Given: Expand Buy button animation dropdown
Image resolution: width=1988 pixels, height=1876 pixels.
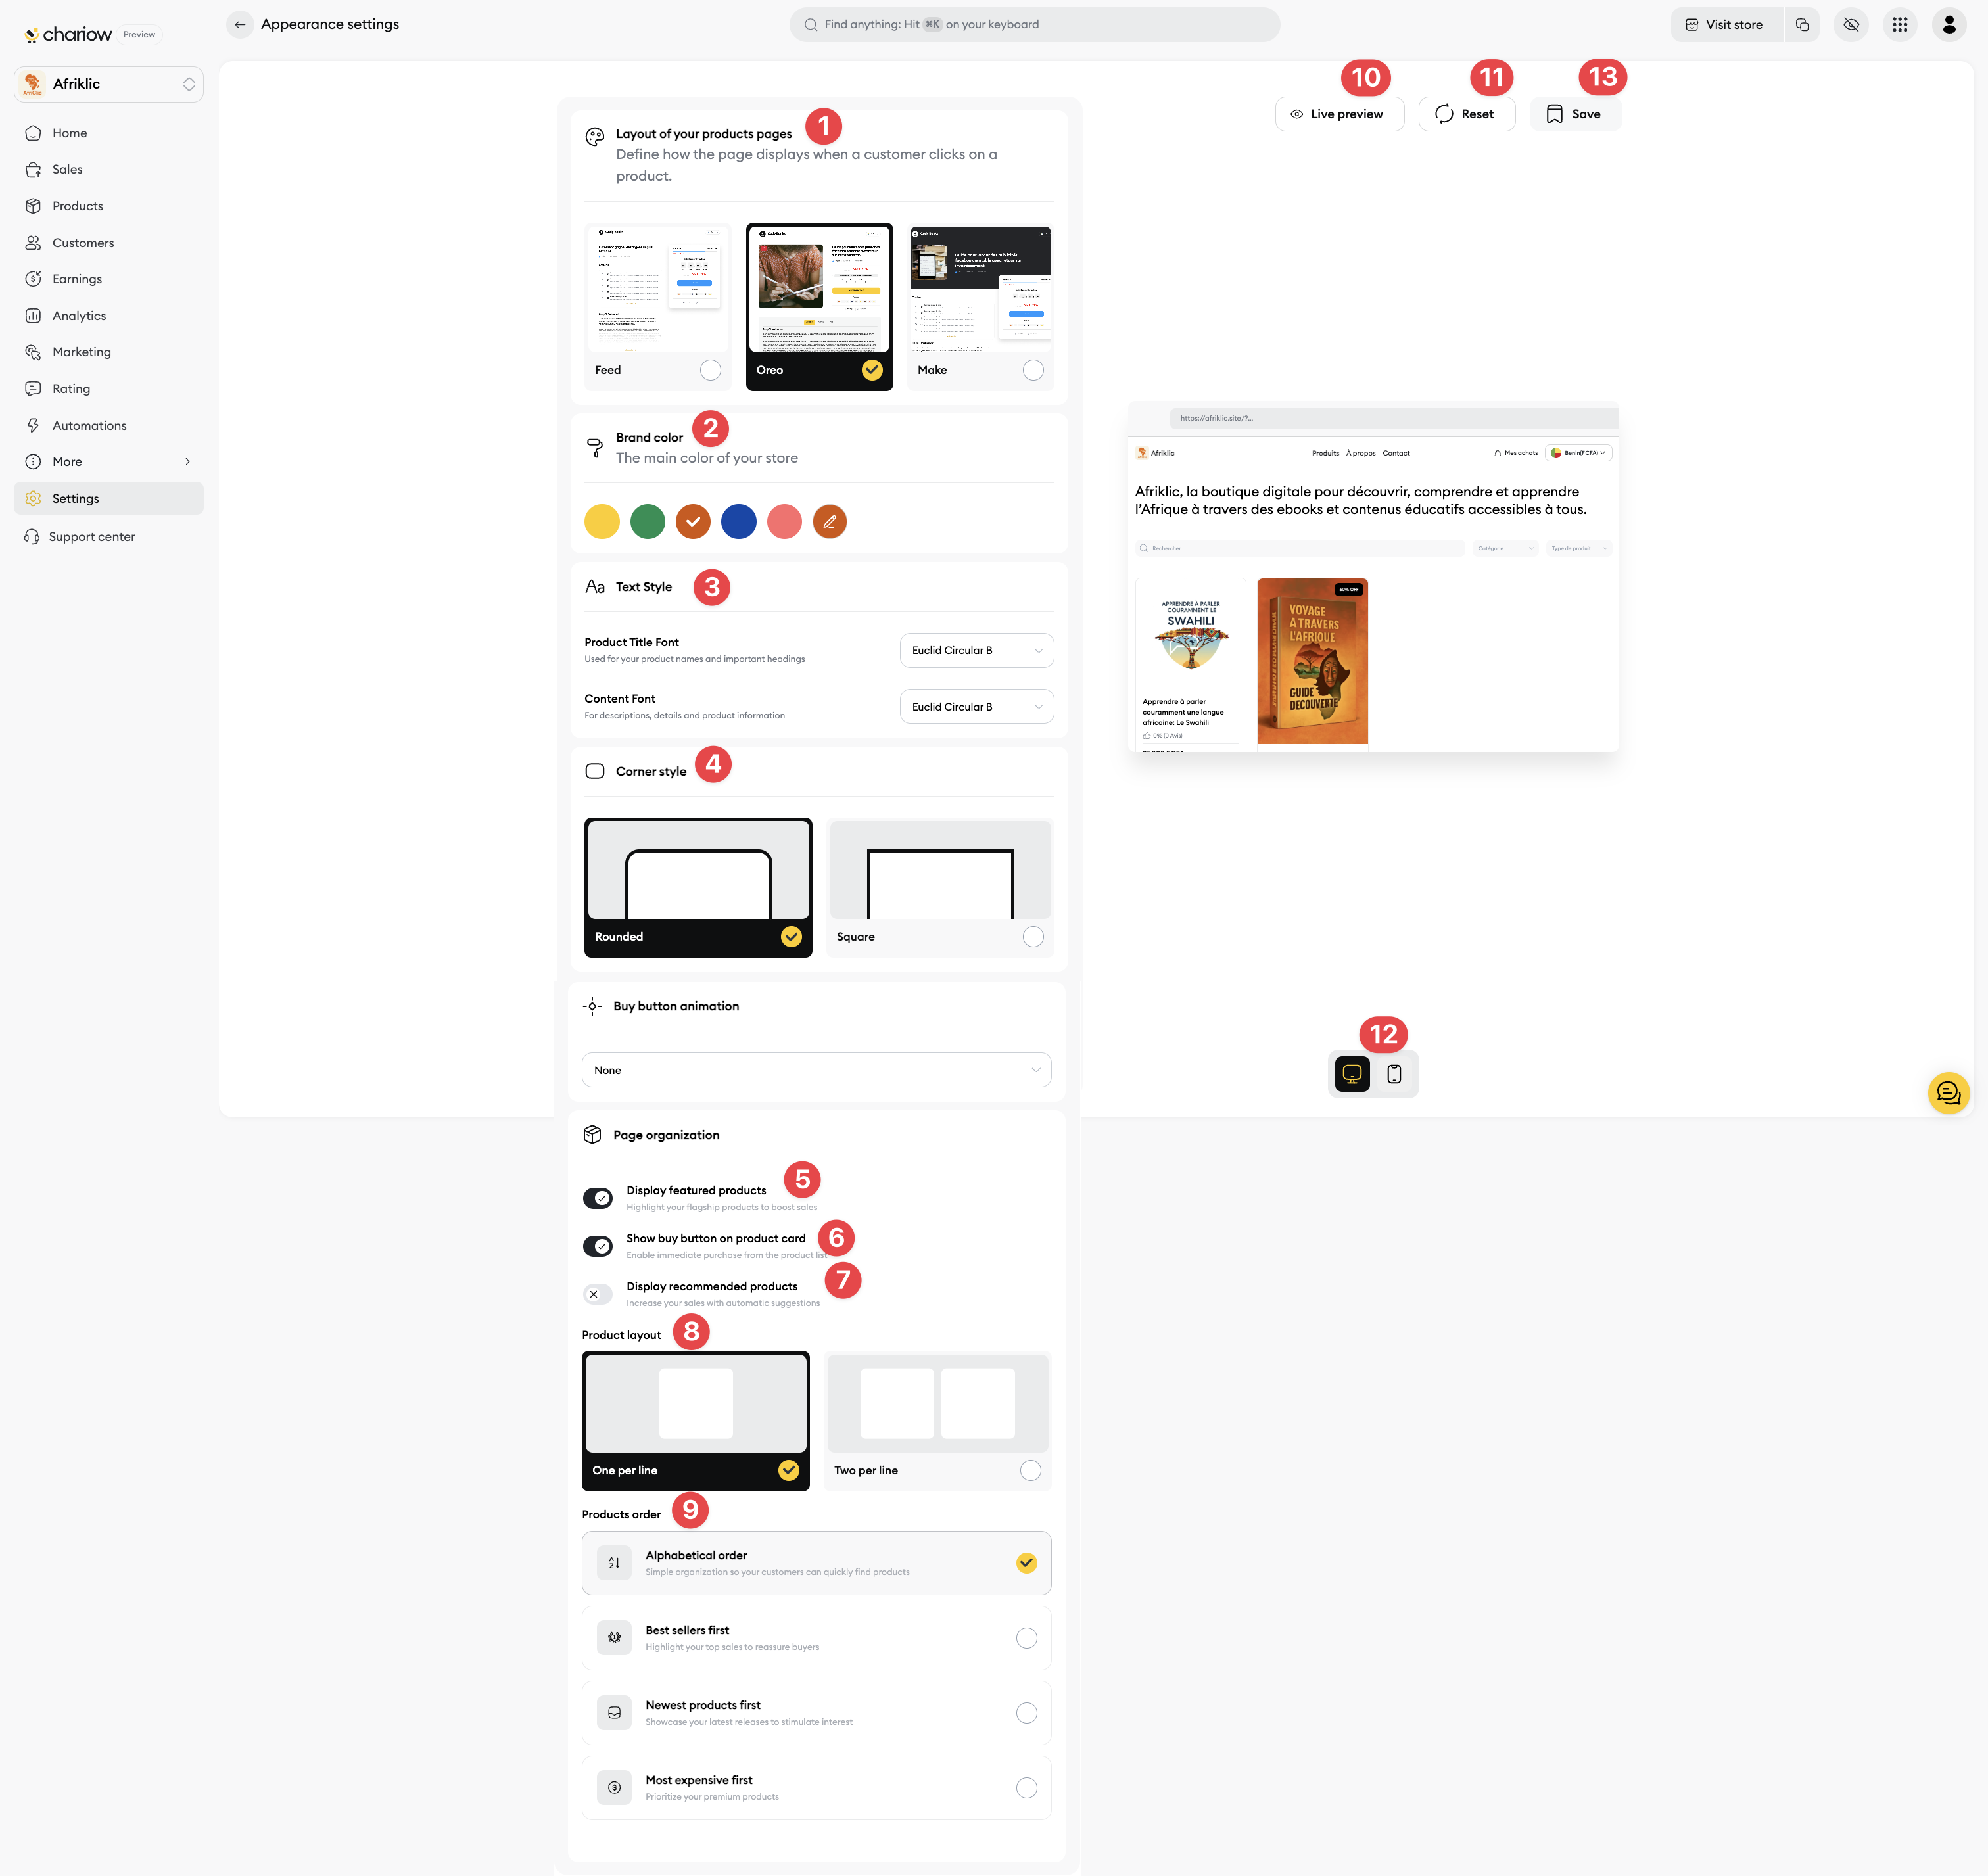Looking at the screenshot, I should [x=816, y=1070].
